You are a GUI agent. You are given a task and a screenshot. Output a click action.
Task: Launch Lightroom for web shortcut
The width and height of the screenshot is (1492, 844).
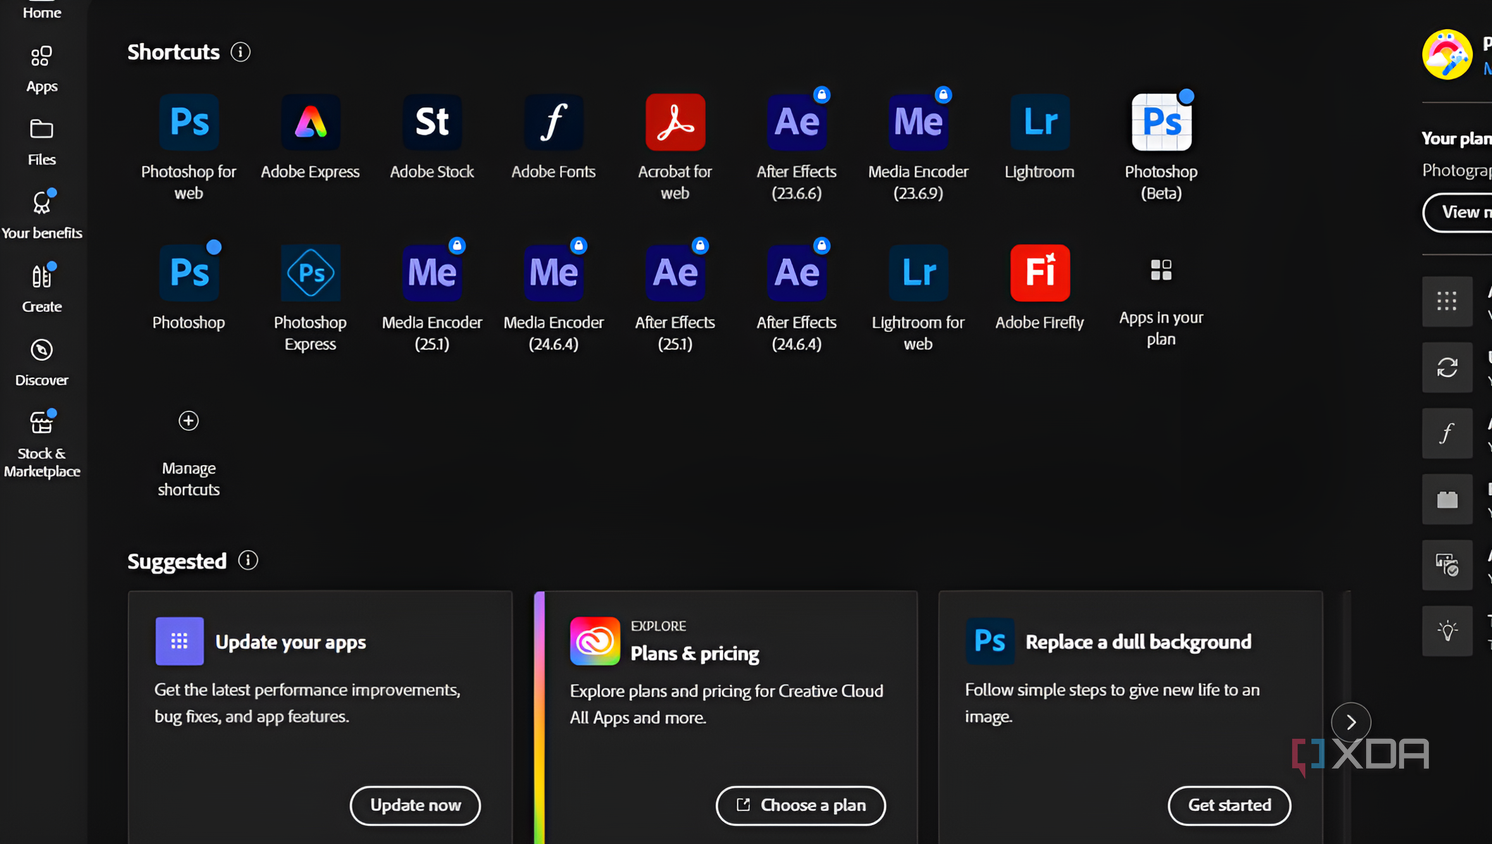[918, 273]
